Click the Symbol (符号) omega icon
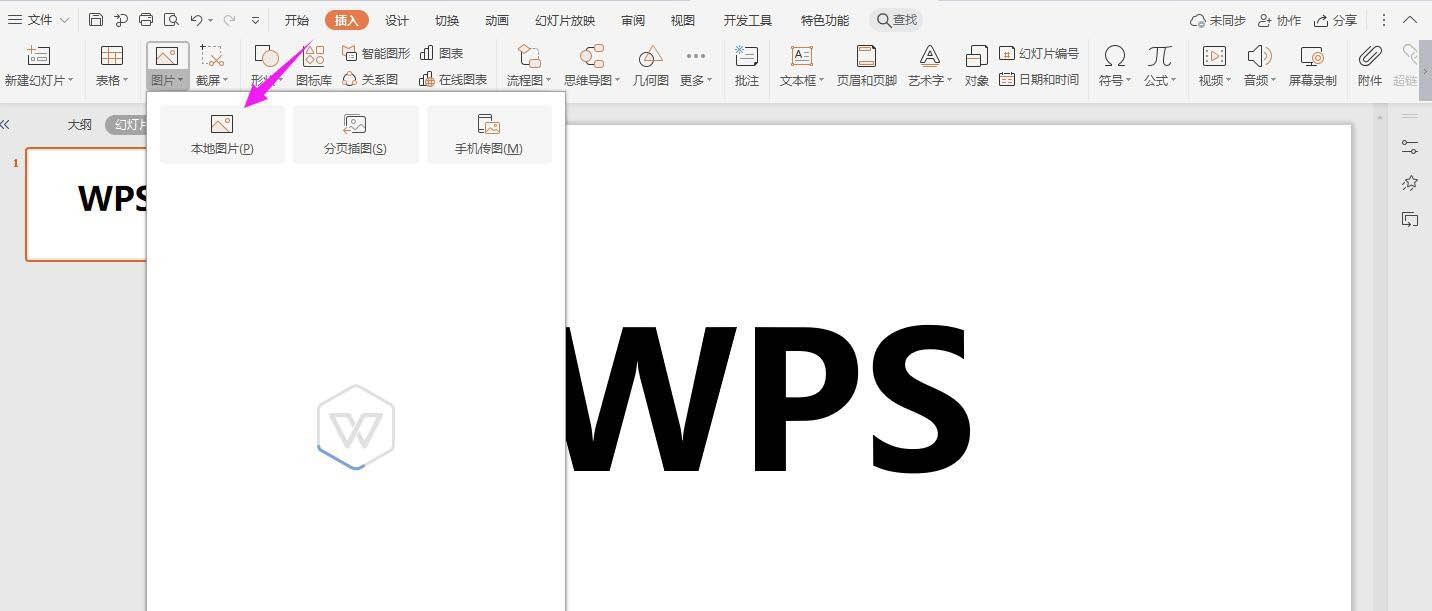 tap(1114, 56)
